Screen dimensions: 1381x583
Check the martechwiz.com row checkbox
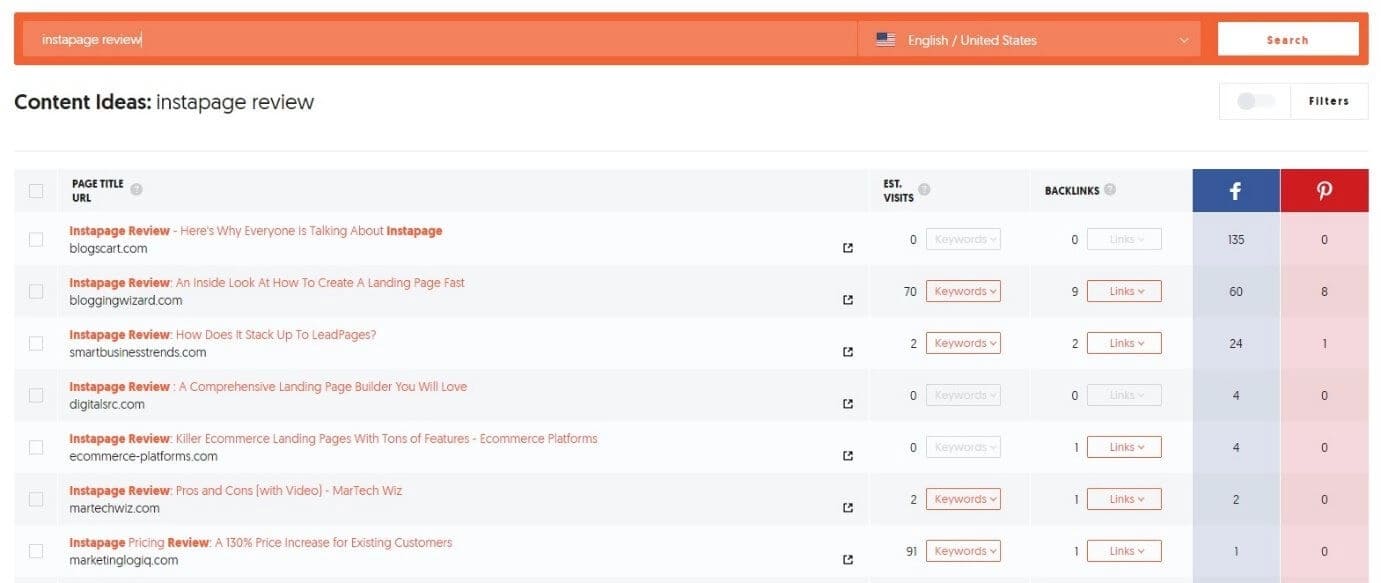pyautogui.click(x=36, y=499)
